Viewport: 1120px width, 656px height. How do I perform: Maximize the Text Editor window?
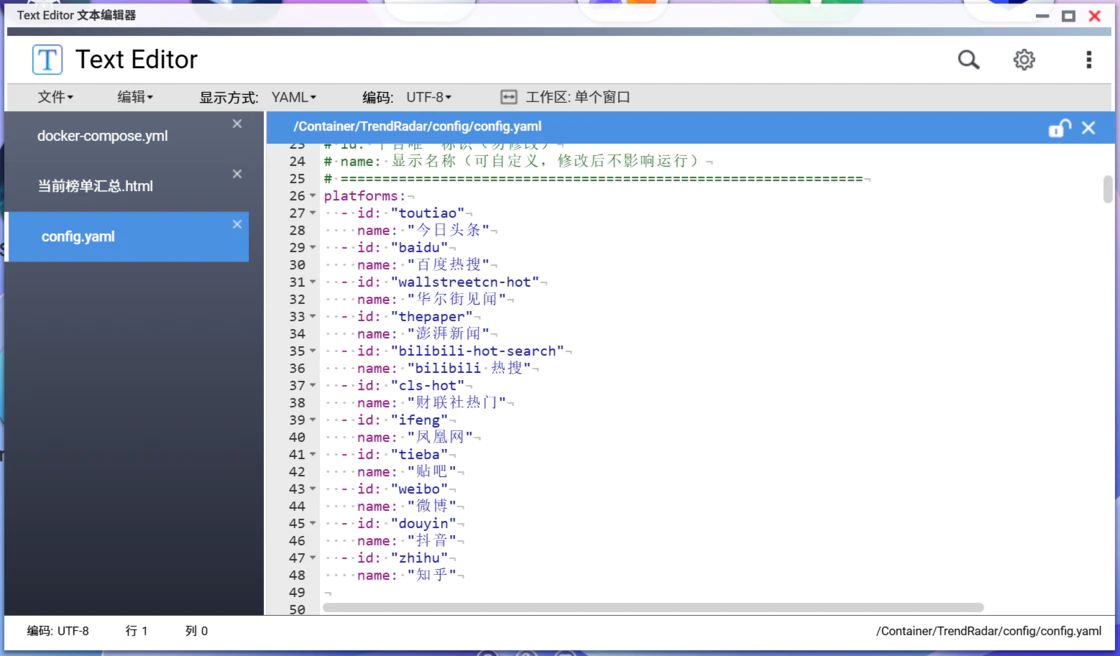pyautogui.click(x=1069, y=16)
